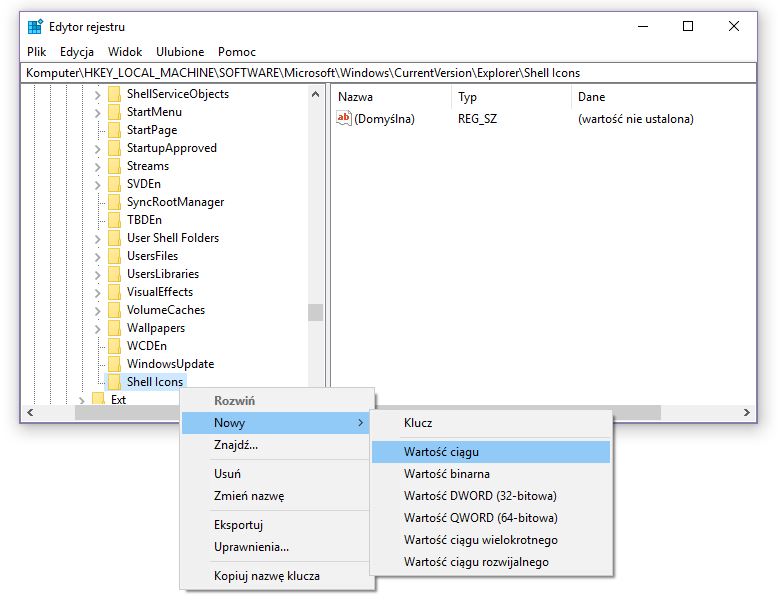Choose Eksportuj in context menu
Screen dimensions: 778x611
coord(275,525)
